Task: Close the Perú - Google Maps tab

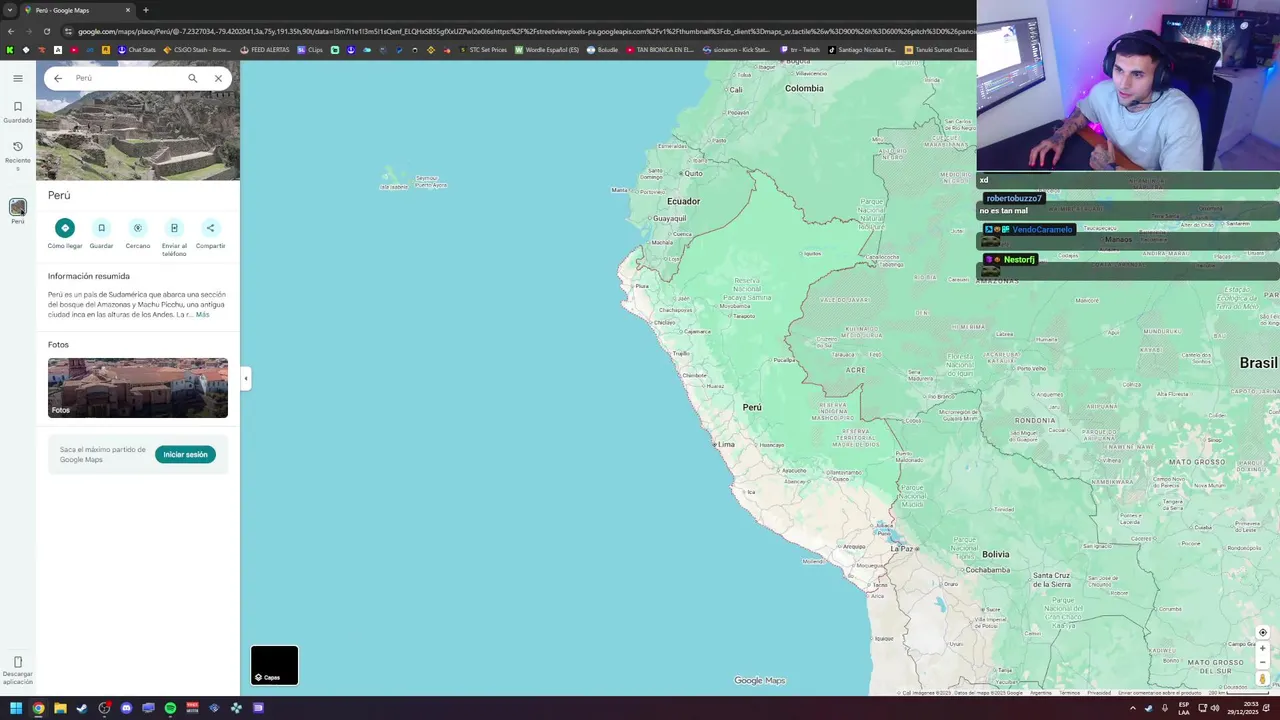Action: 128,10
